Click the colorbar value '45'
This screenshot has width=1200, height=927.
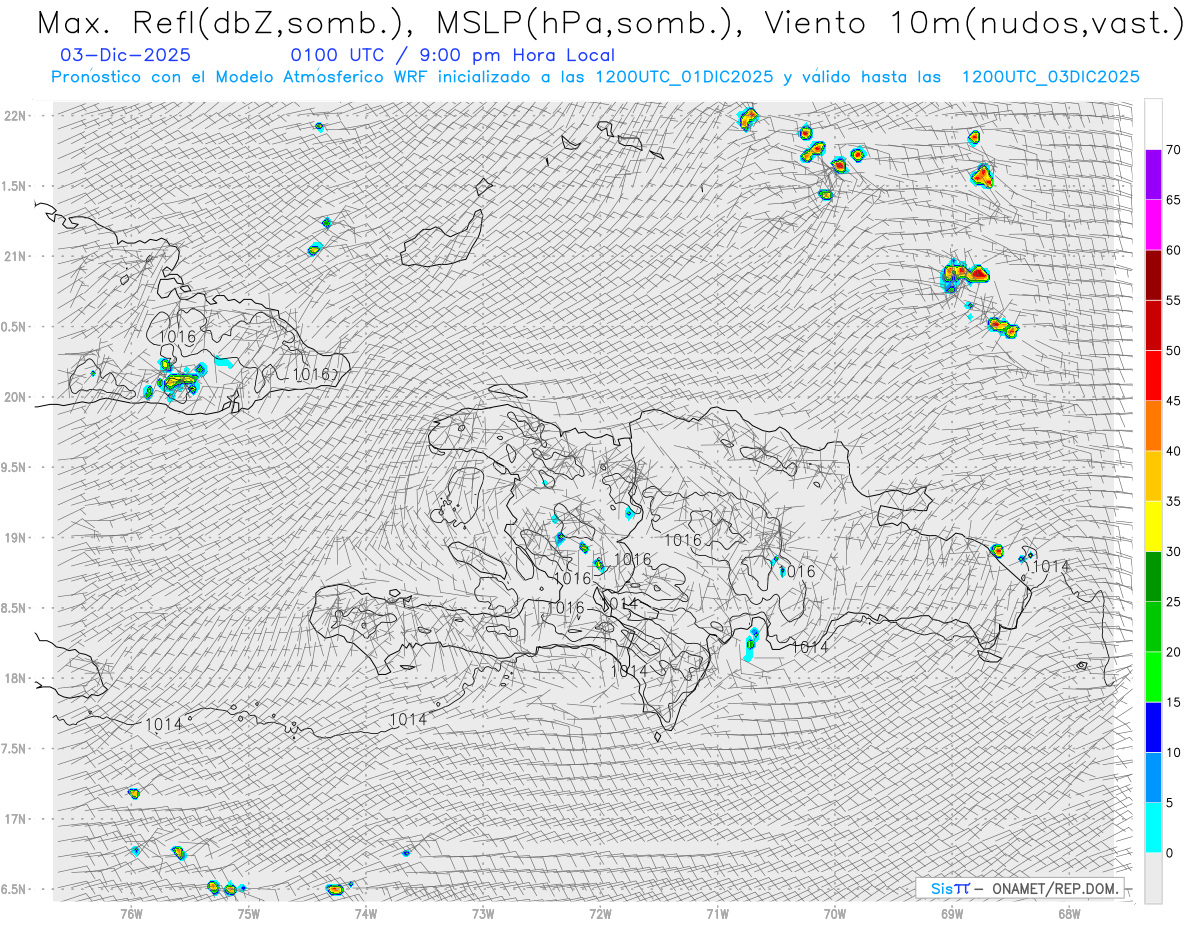click(1174, 401)
